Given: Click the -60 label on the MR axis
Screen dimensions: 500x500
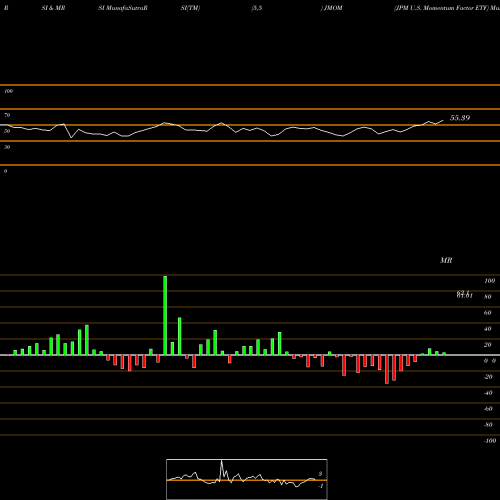Looking at the screenshot, I should pos(488,409).
